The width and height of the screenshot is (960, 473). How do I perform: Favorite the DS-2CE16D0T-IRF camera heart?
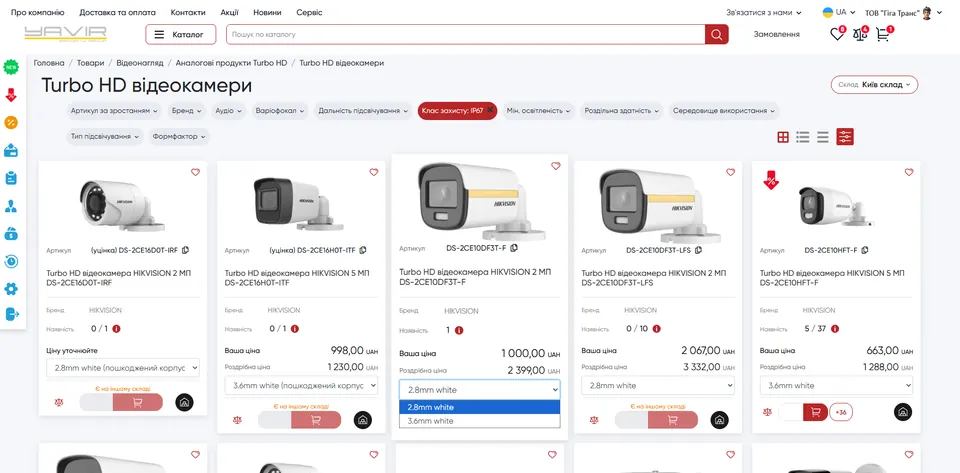click(x=195, y=173)
